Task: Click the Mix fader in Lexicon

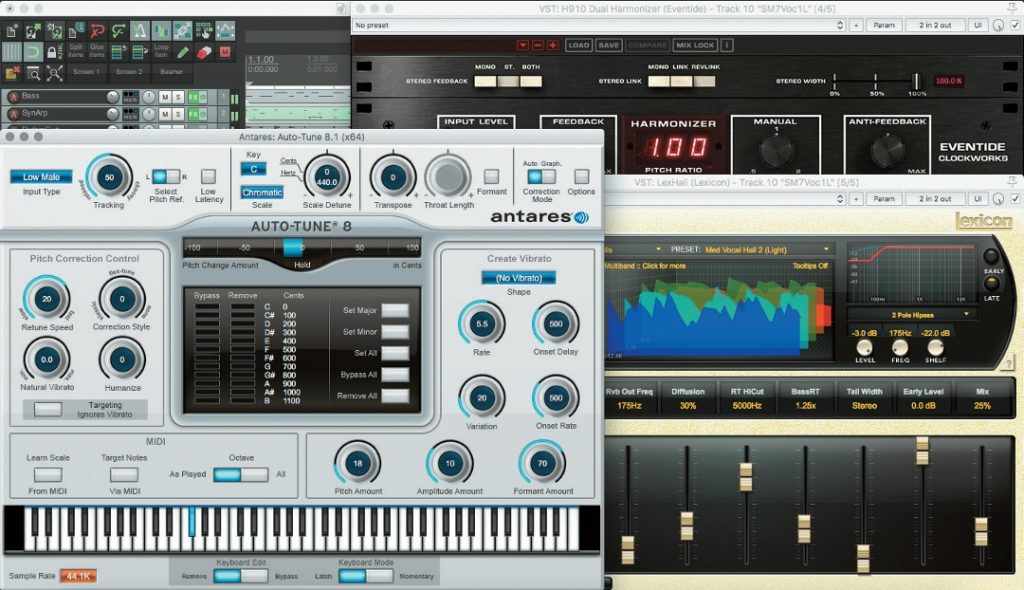Action: tap(981, 532)
